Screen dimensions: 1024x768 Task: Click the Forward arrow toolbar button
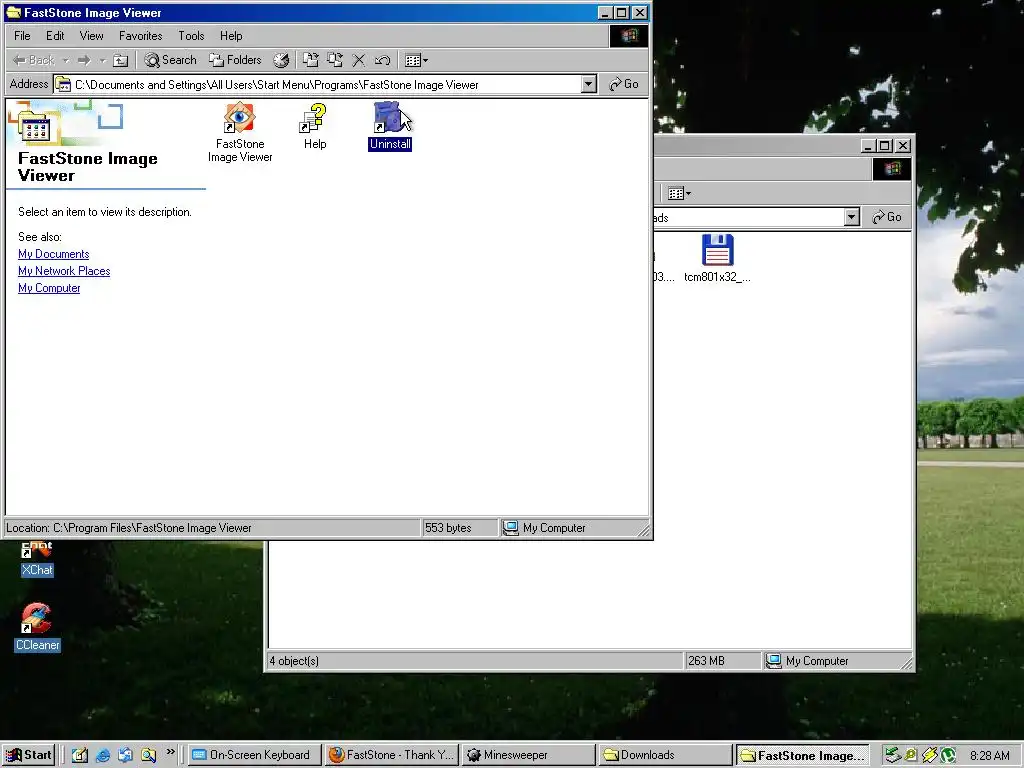tap(84, 60)
